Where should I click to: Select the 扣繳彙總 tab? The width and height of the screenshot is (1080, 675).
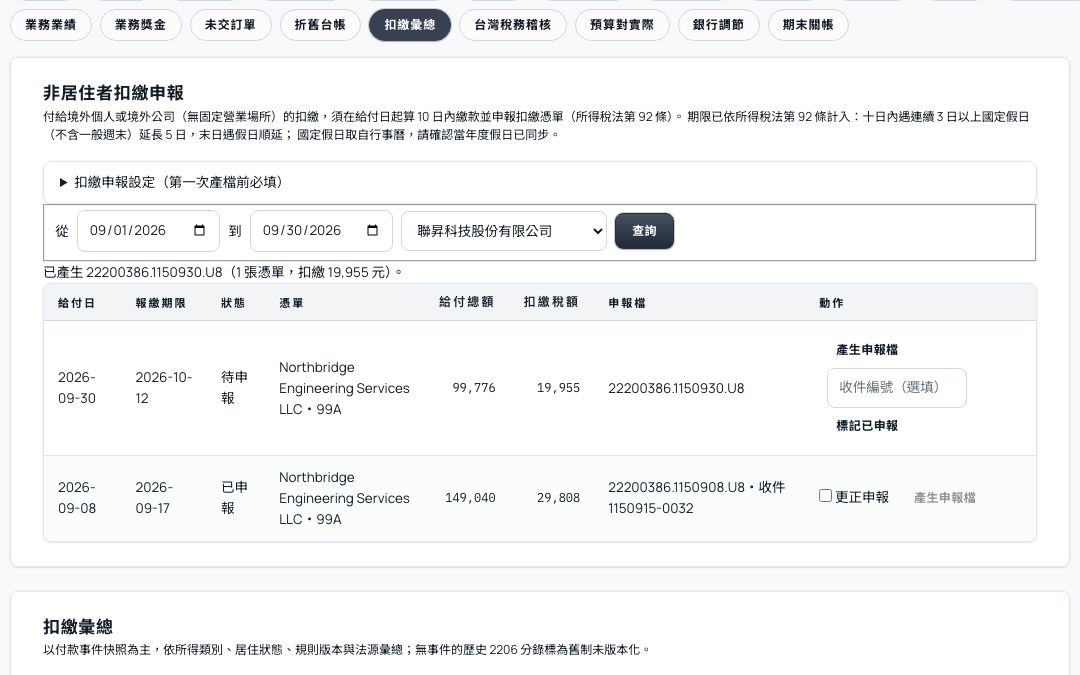tap(410, 25)
